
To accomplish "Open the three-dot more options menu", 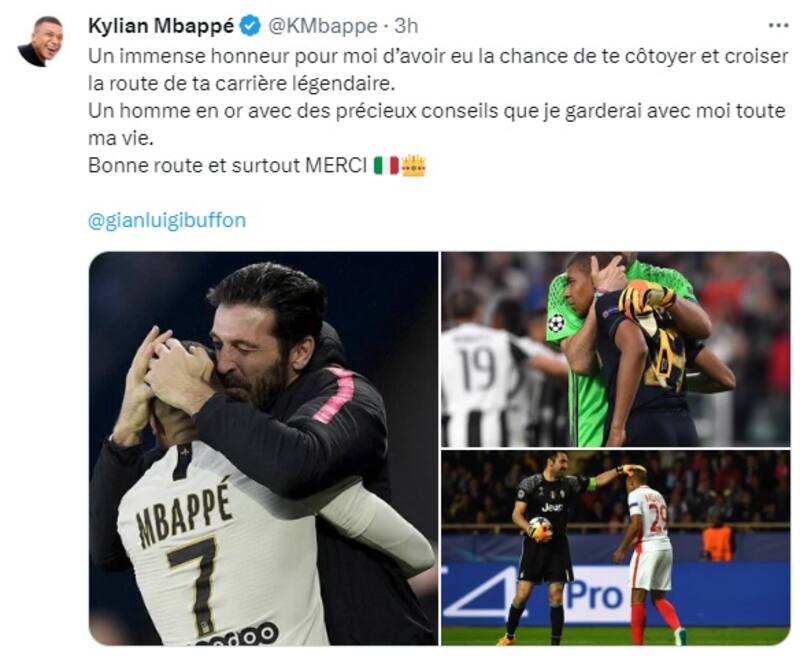I will 779,26.
